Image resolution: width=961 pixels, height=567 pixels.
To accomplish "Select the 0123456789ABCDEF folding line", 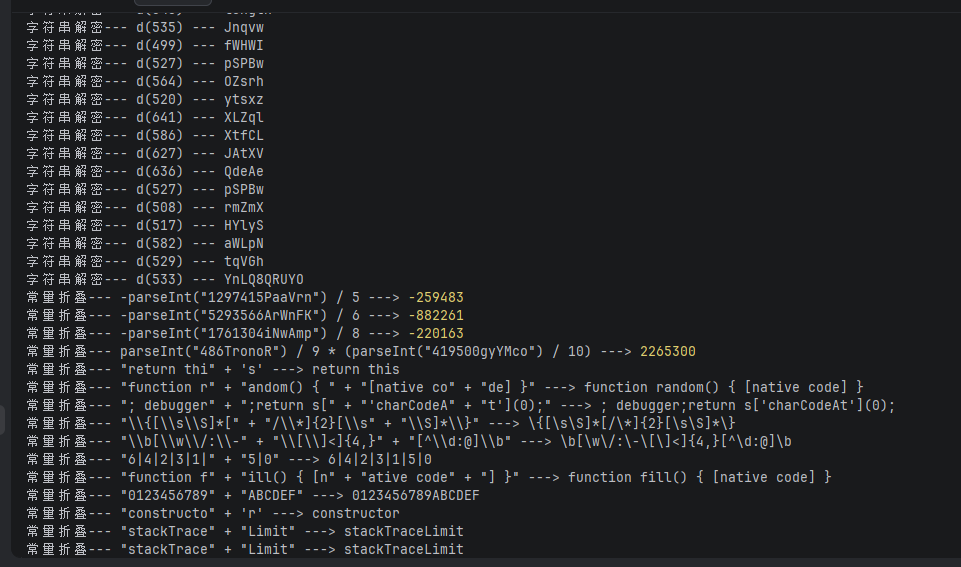I will point(253,495).
